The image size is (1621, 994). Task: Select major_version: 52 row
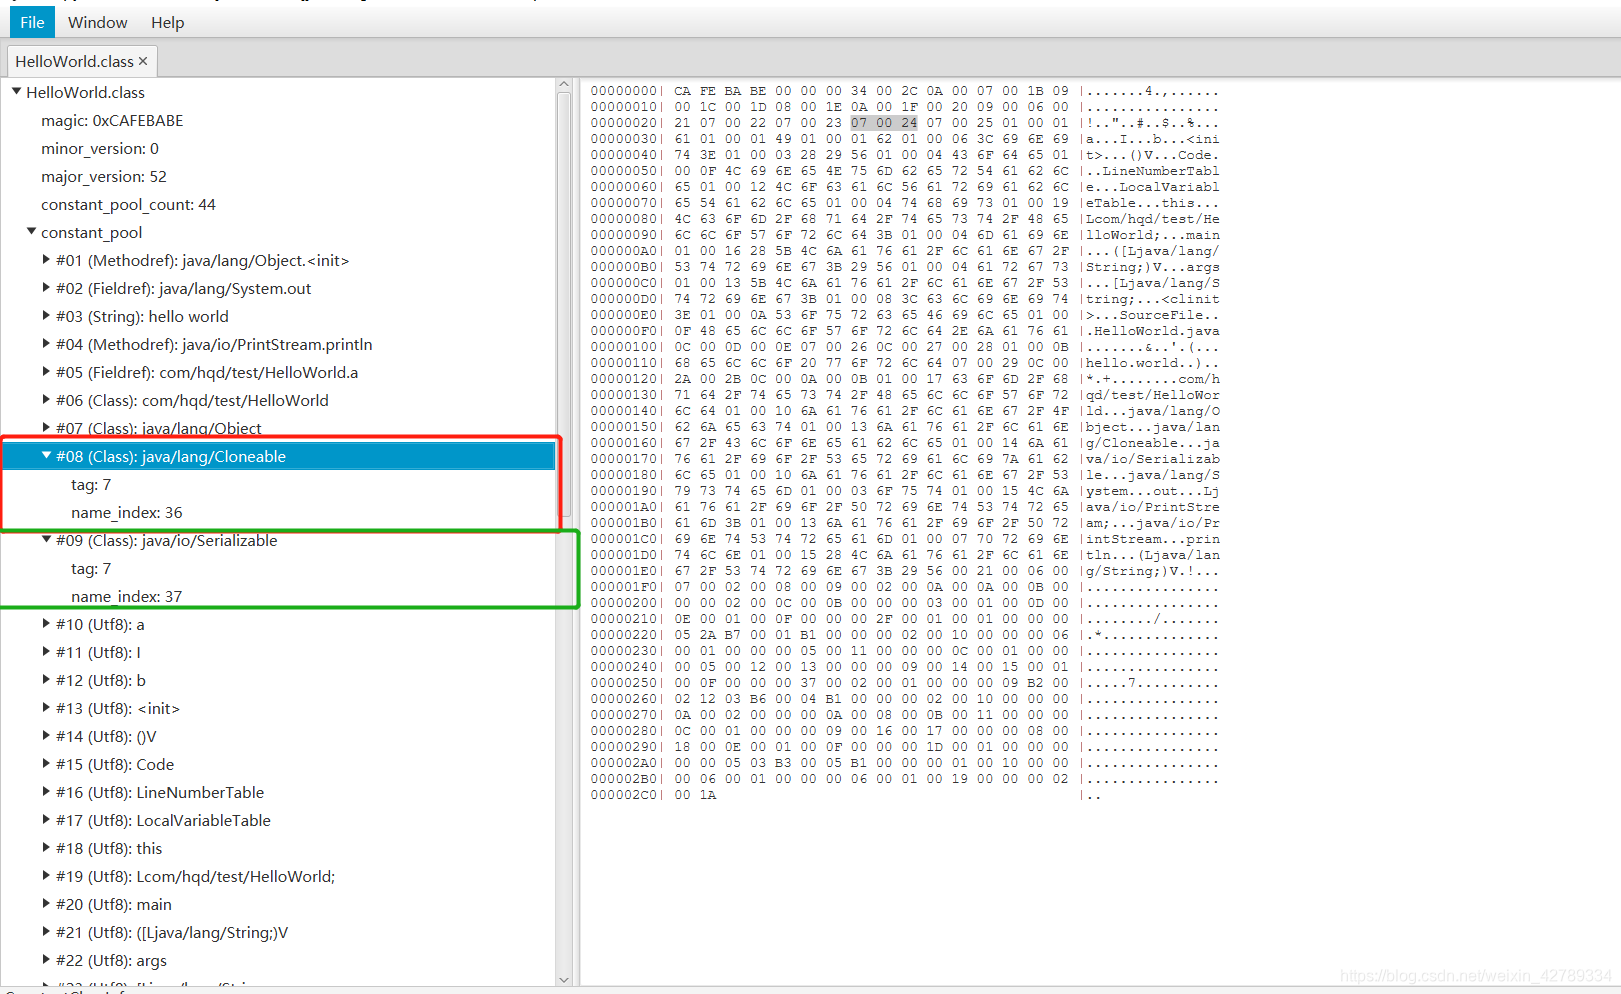[x=278, y=176]
